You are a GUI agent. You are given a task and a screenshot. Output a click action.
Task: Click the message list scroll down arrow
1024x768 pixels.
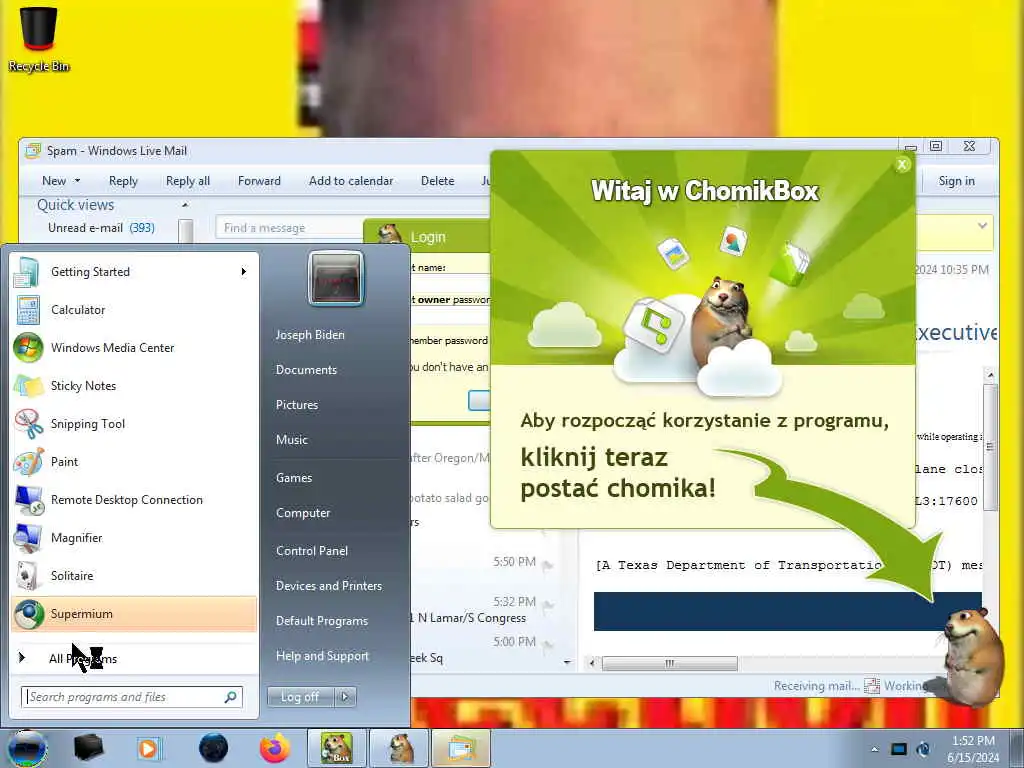(x=567, y=662)
